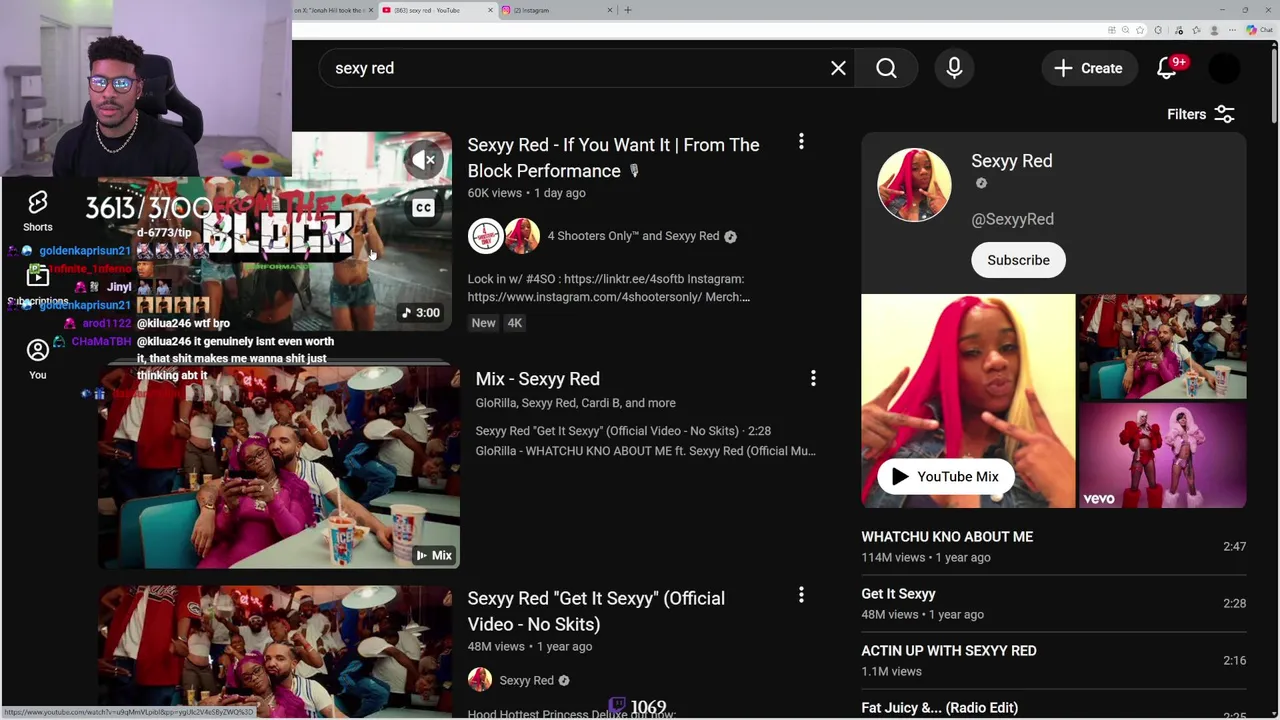Screen dimensions: 1280x720
Task: Click the verified badge next to 4 Shooters Only
Action: [x=730, y=237]
